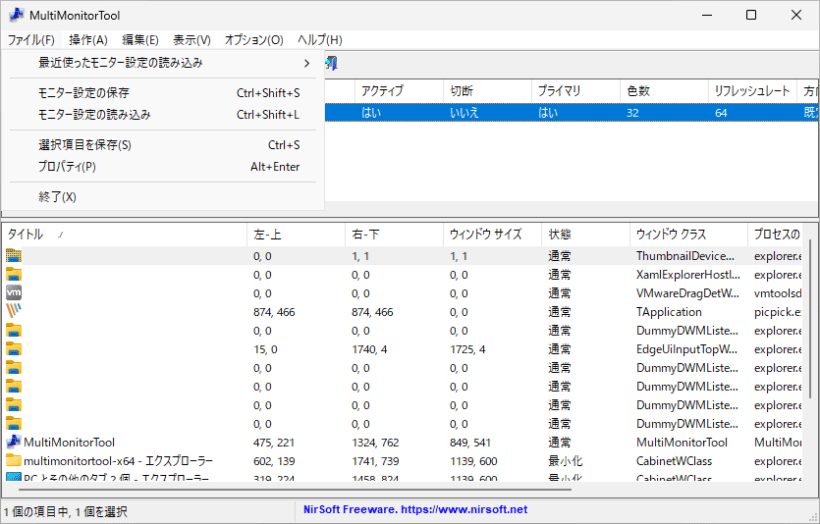Sort by アクティブ column header
The height and width of the screenshot is (524, 820).
(399, 91)
